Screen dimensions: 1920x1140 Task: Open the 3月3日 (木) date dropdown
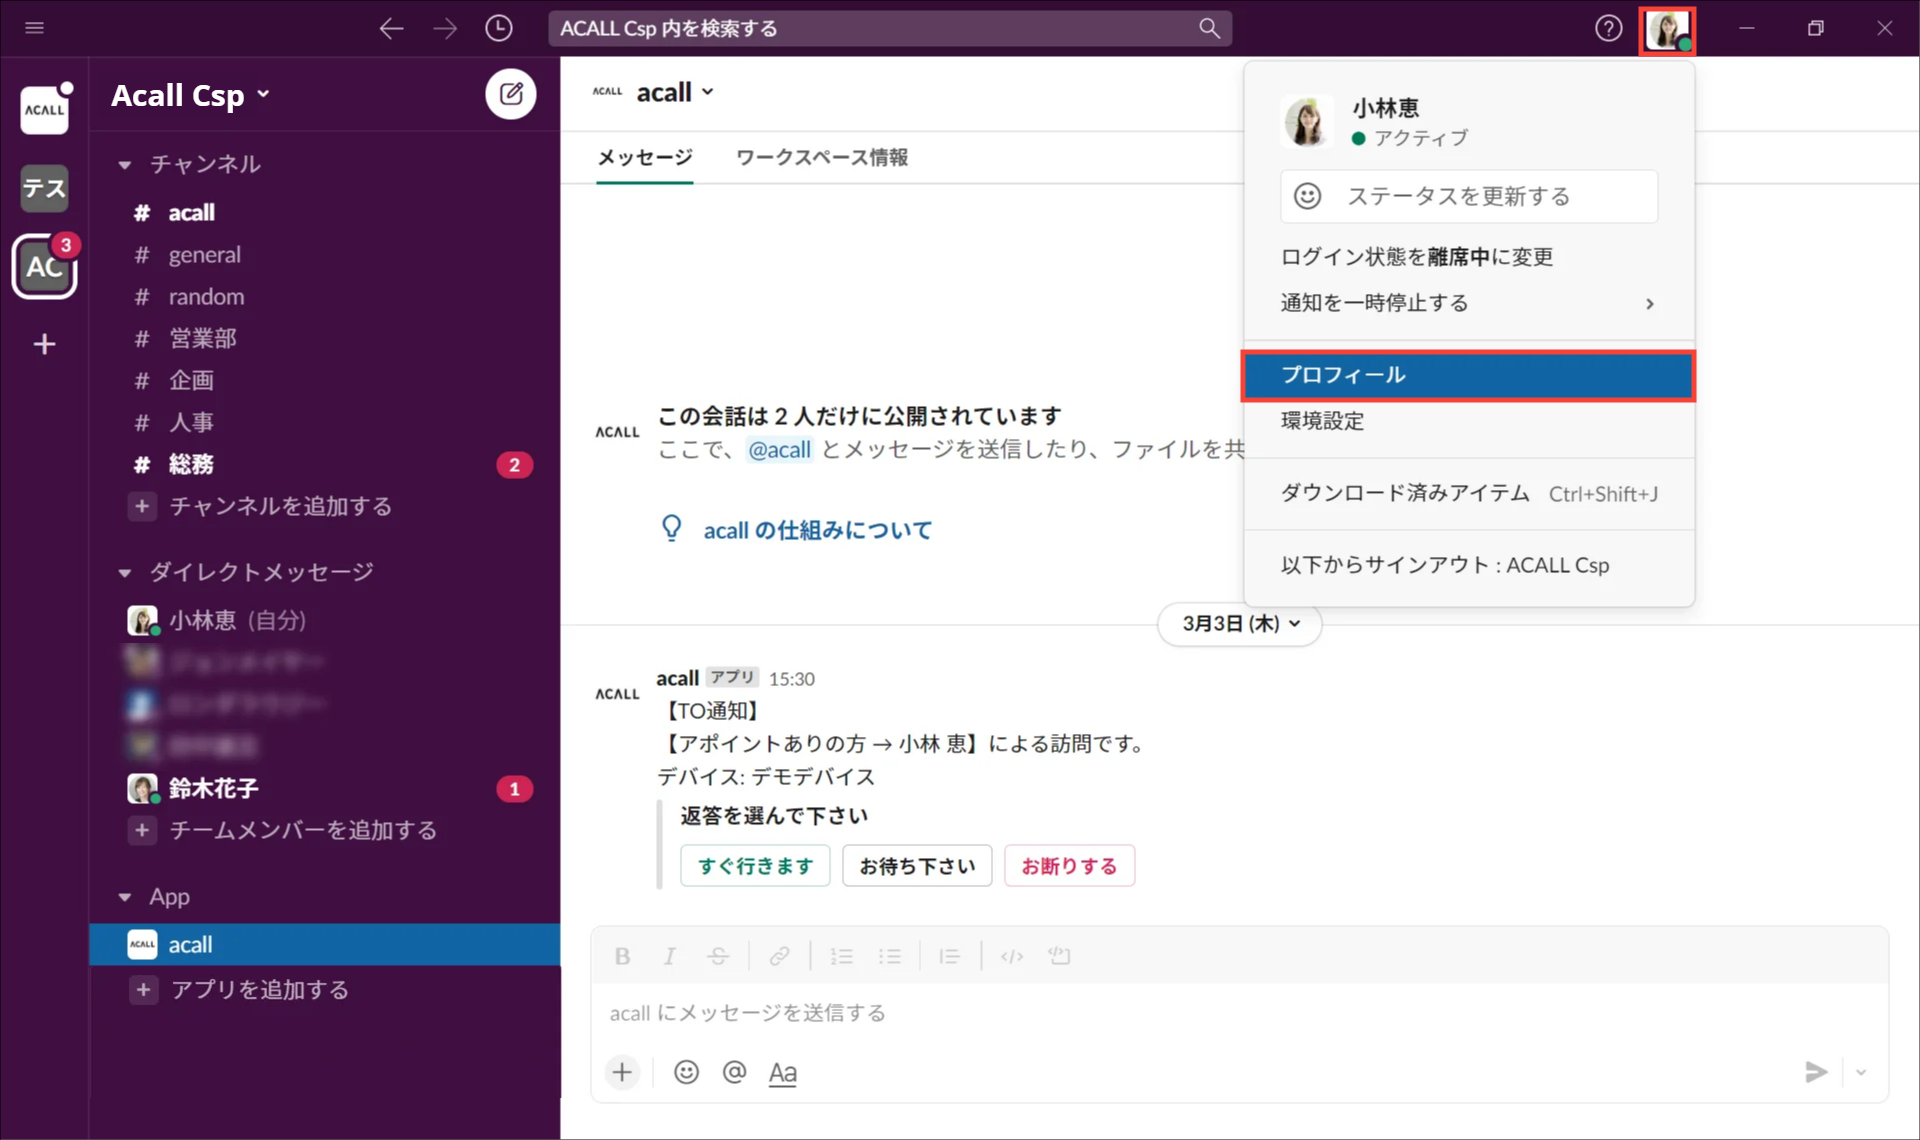pyautogui.click(x=1240, y=623)
